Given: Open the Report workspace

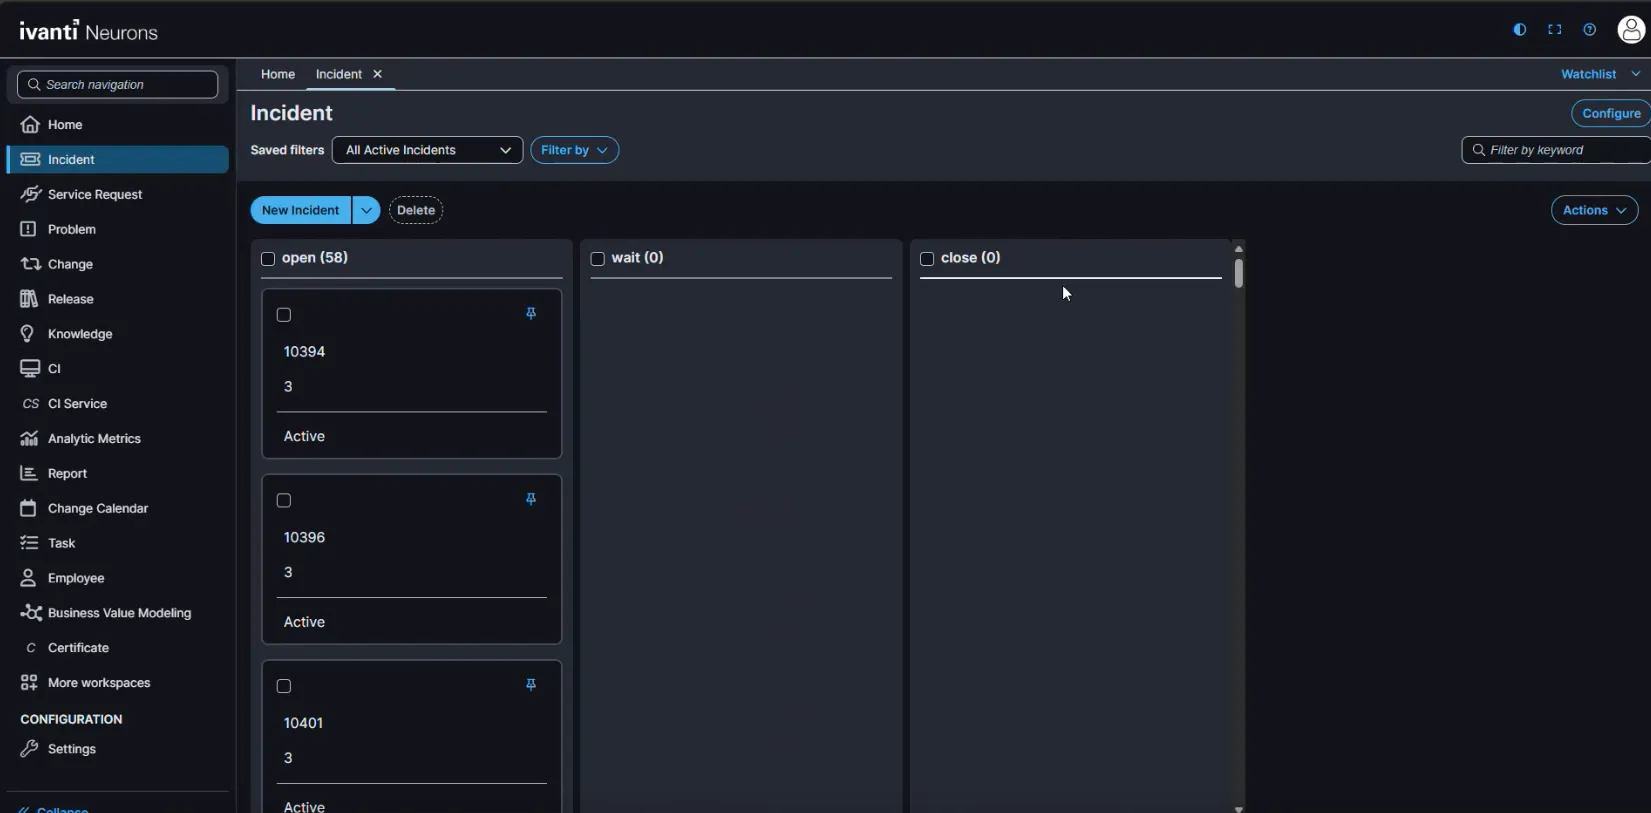Looking at the screenshot, I should point(117,473).
